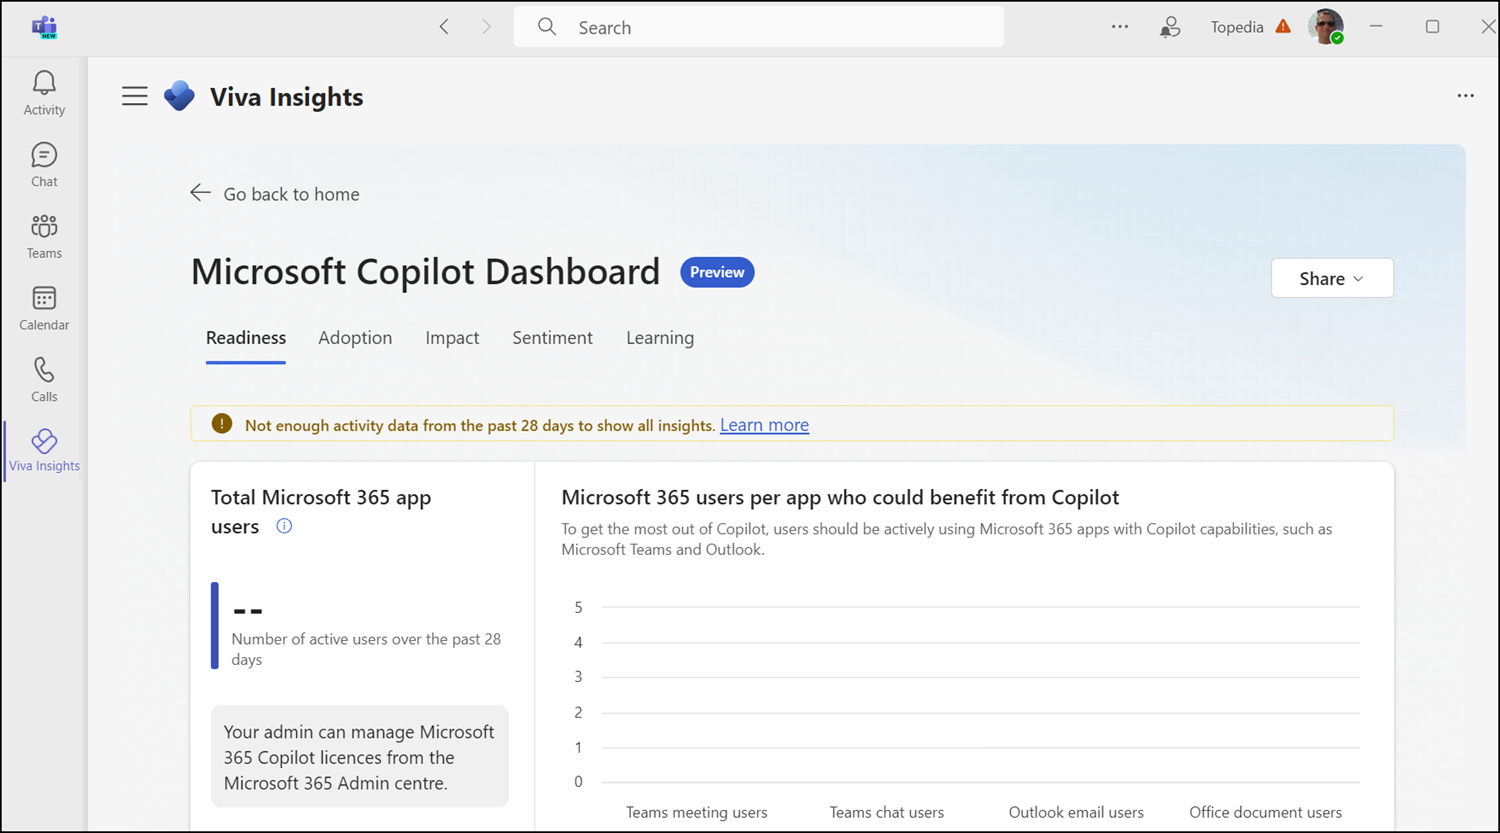Open the hamburger navigation menu
This screenshot has width=1500, height=833.
(134, 95)
